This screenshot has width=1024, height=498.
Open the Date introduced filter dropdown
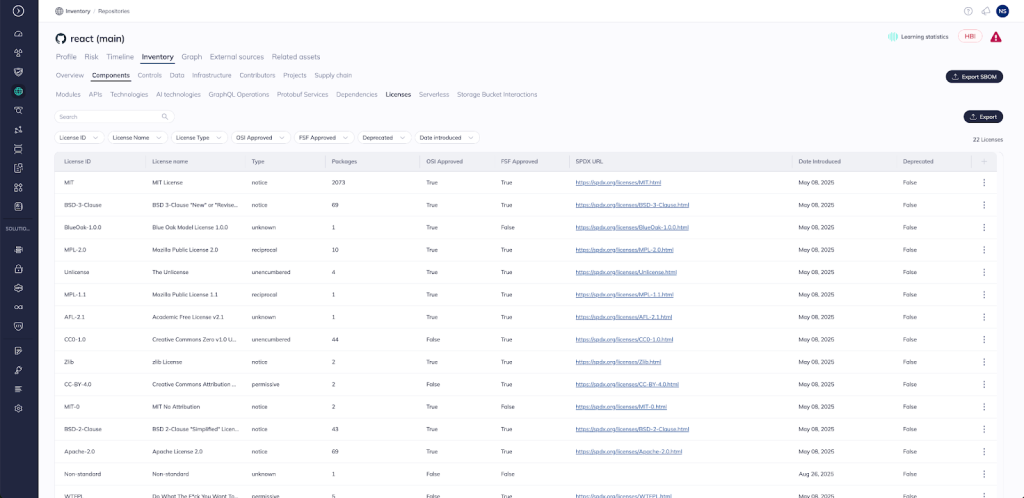446,137
